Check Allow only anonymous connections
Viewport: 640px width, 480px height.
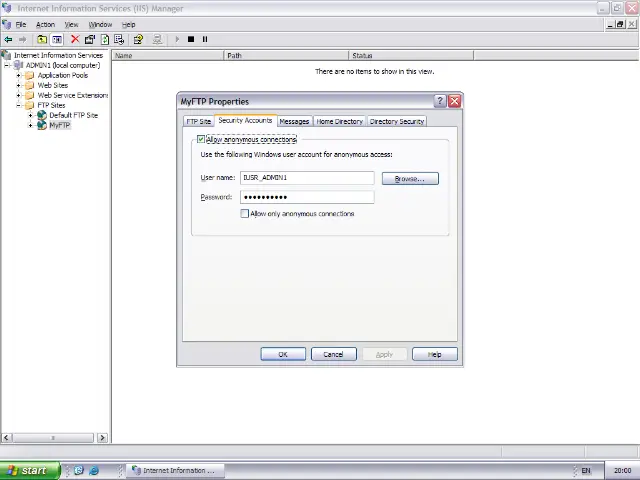(x=244, y=213)
